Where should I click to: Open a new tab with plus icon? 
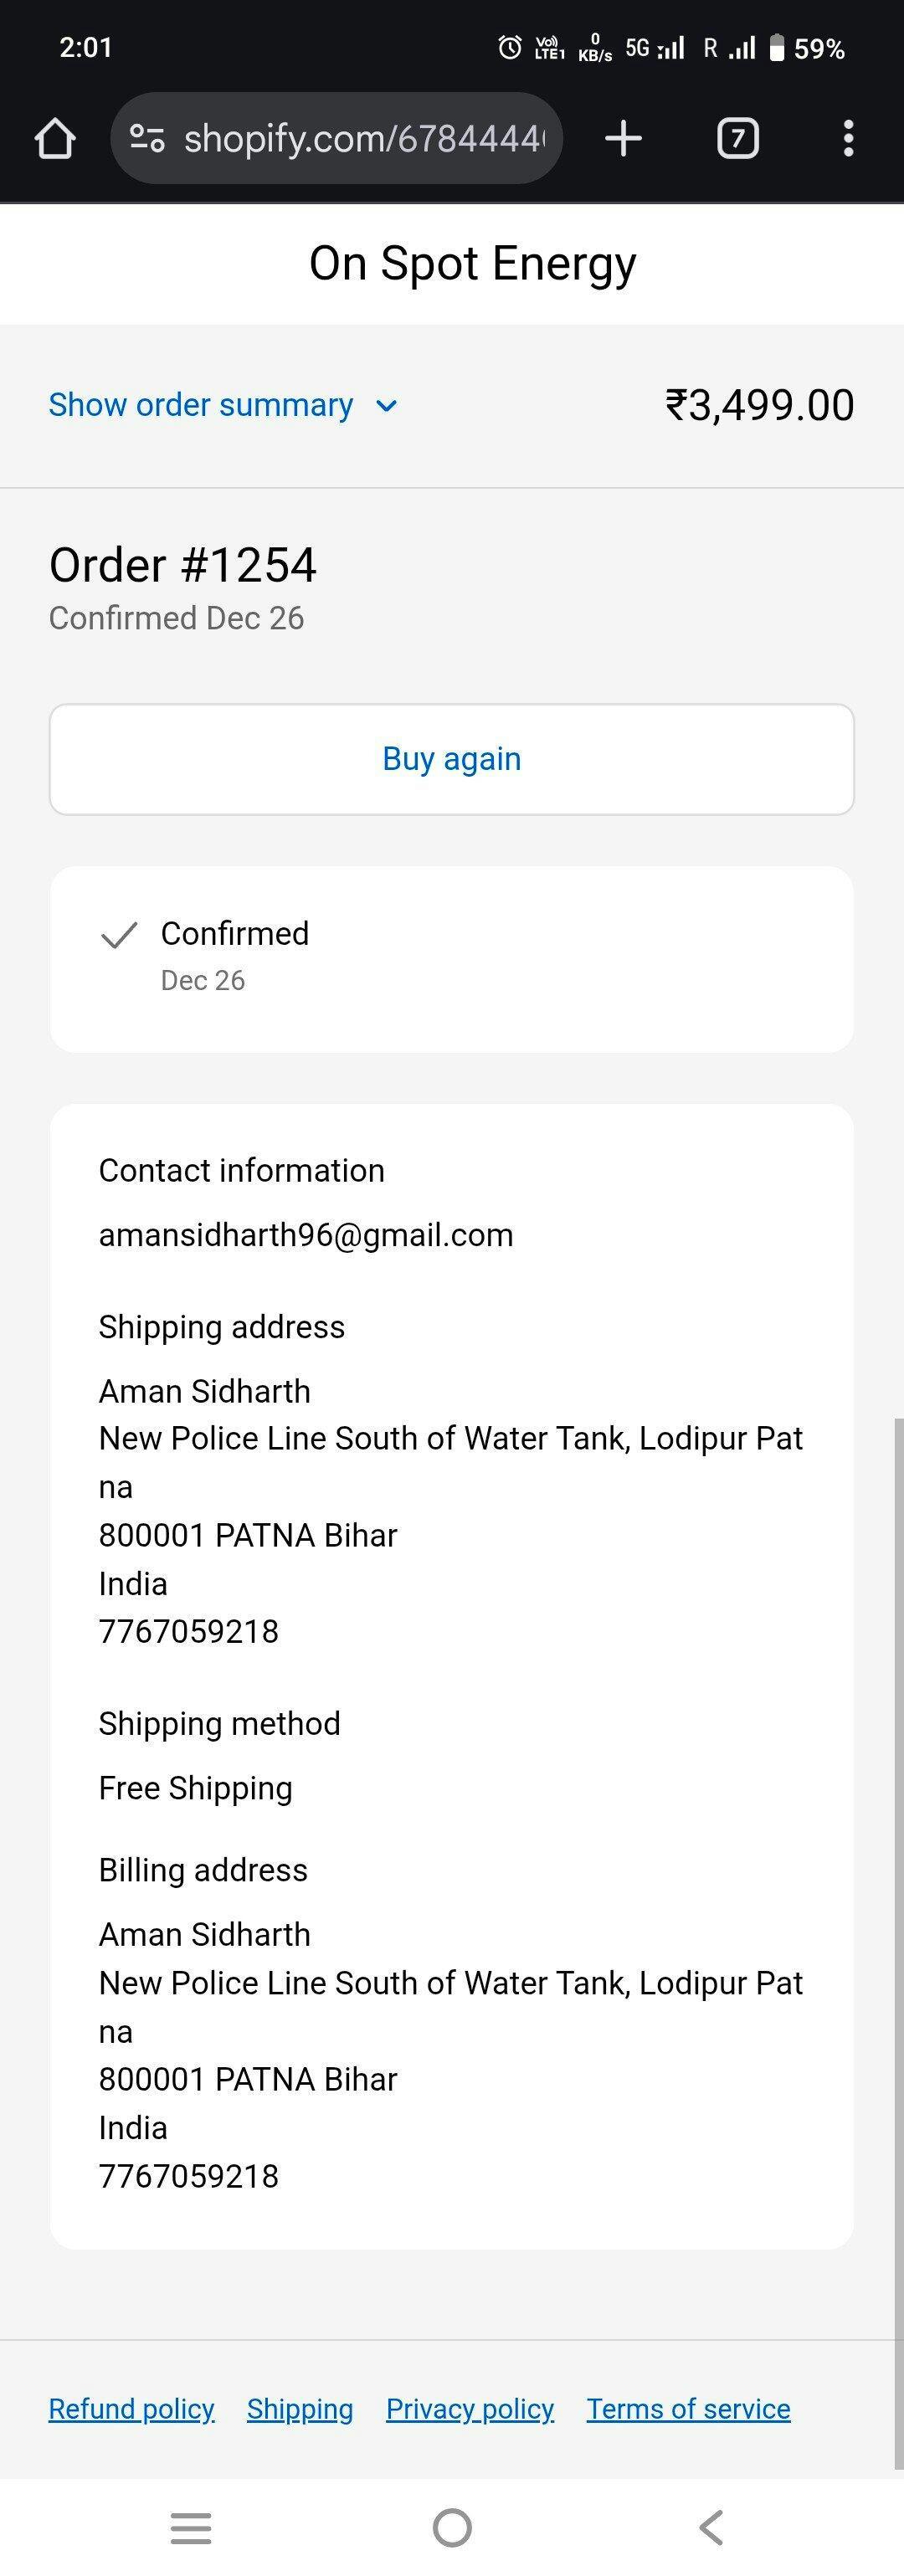pos(623,138)
